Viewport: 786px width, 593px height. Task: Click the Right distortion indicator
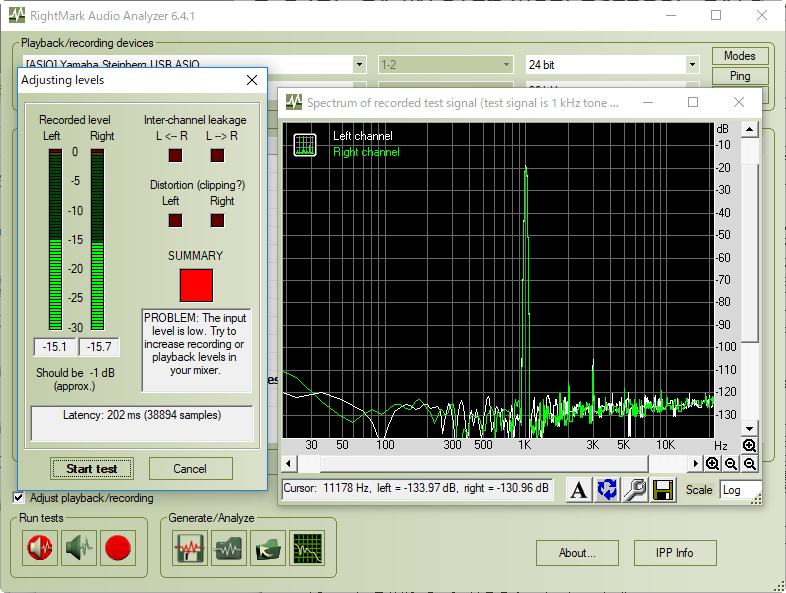click(x=217, y=221)
